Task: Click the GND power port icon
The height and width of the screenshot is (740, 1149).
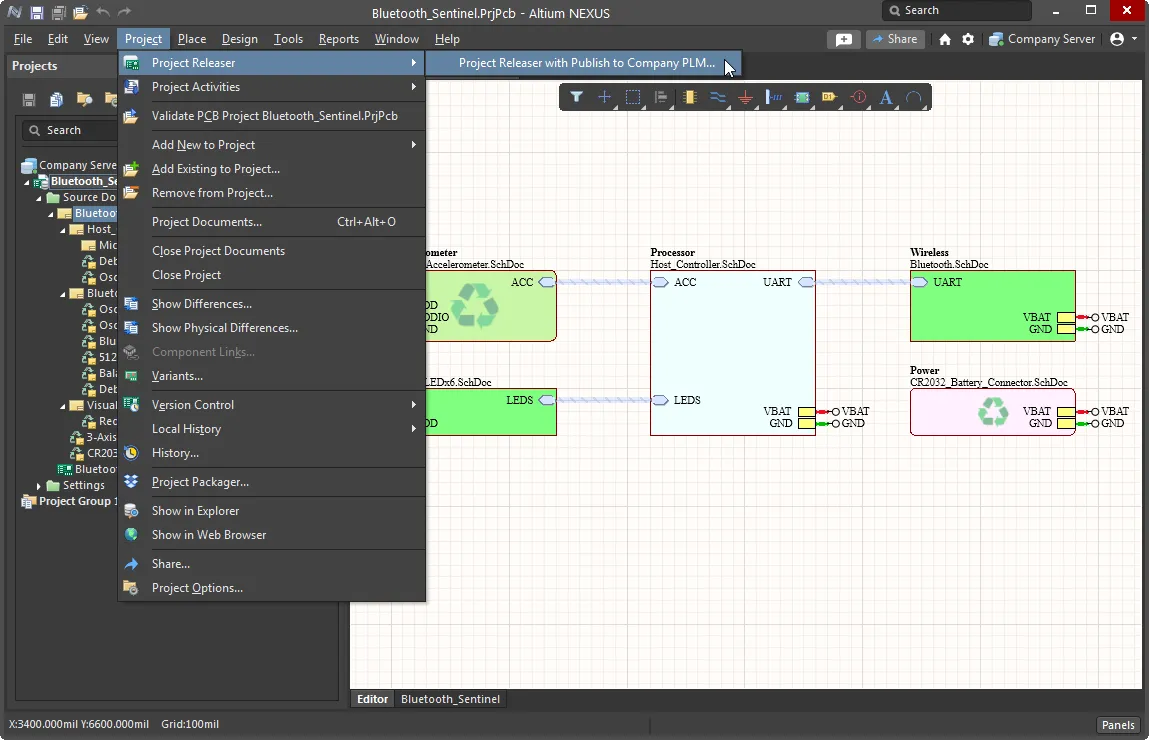Action: coord(745,97)
